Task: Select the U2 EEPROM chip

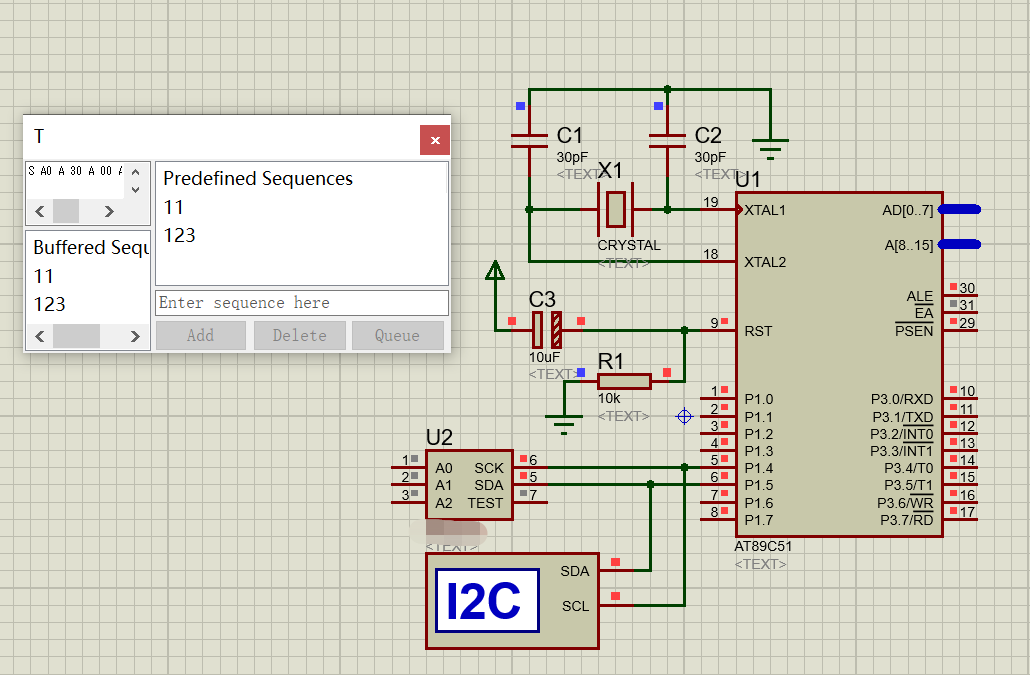Action: [x=469, y=485]
